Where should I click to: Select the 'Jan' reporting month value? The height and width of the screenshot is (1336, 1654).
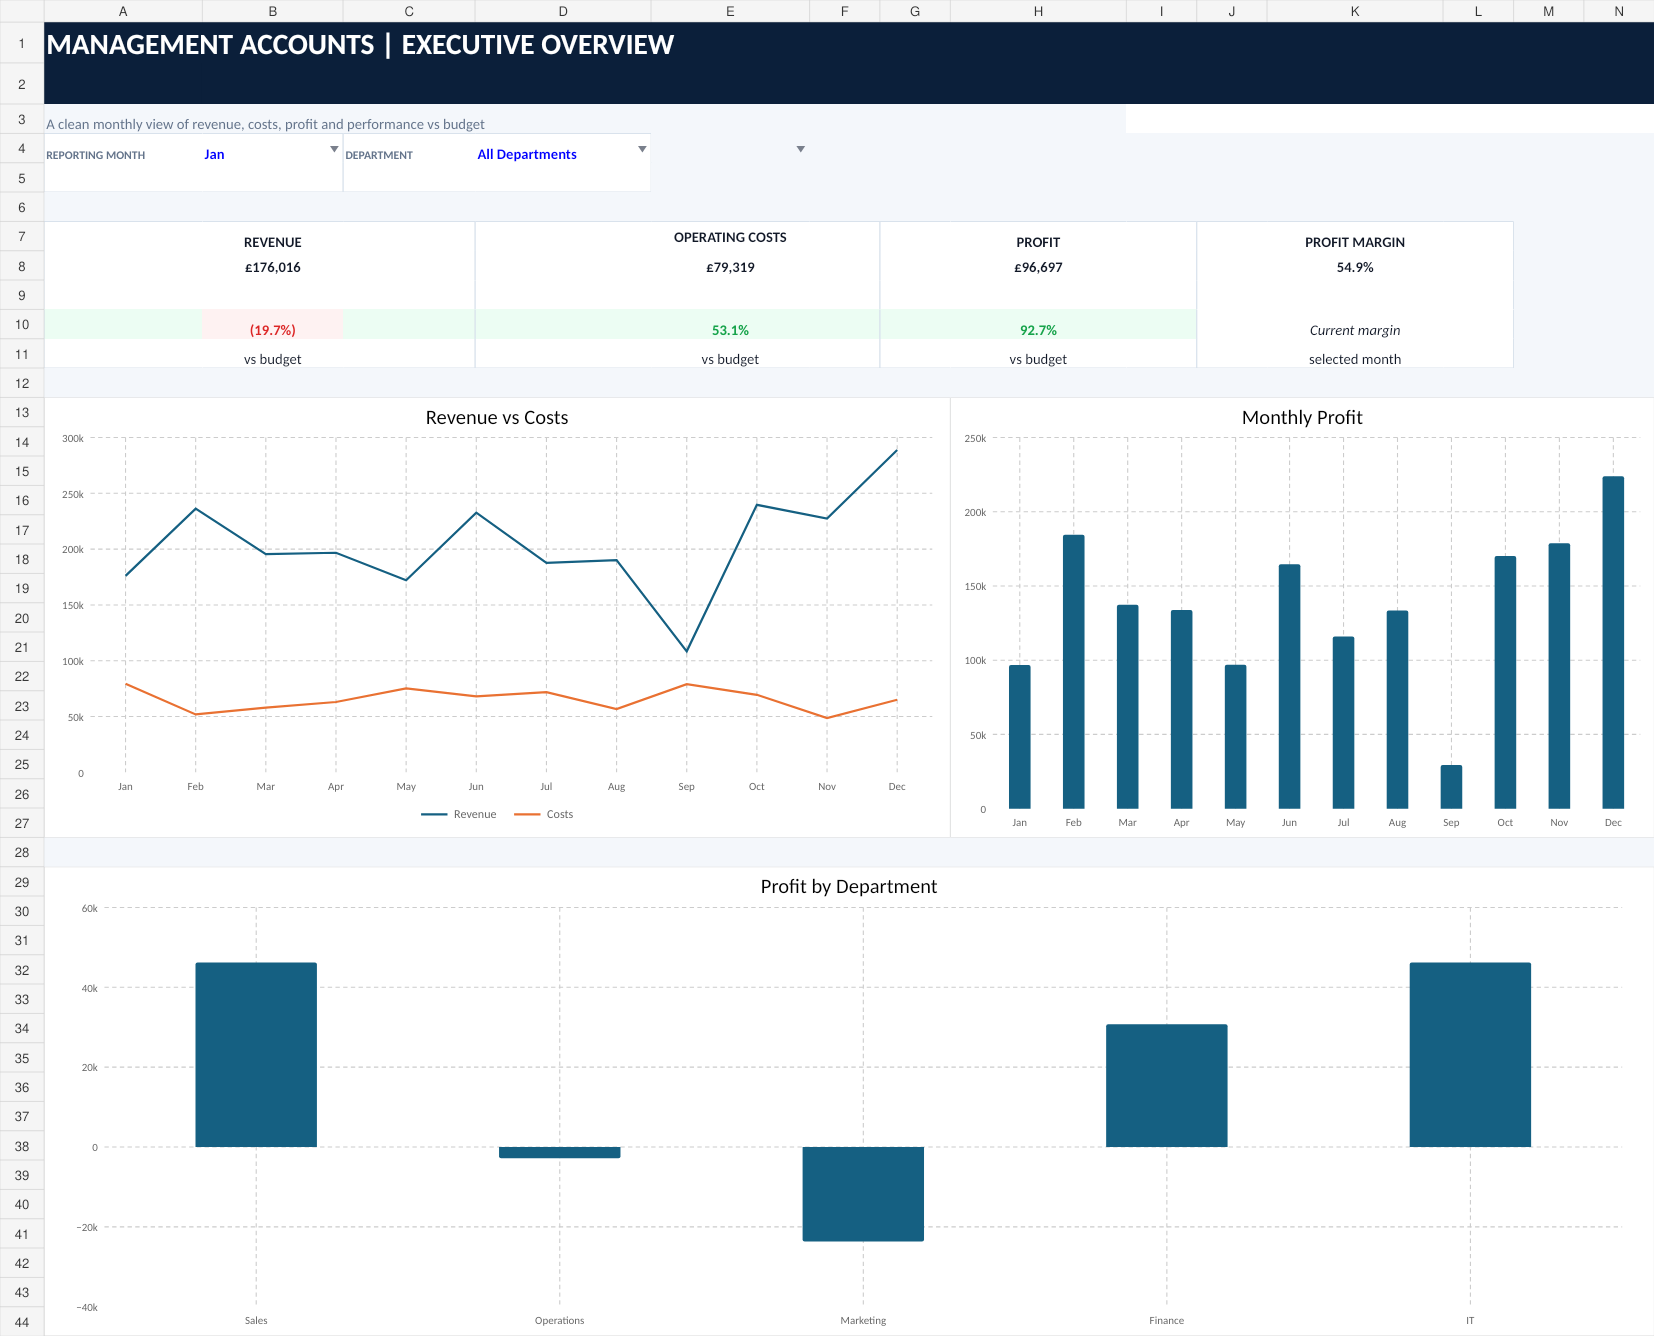pos(214,155)
